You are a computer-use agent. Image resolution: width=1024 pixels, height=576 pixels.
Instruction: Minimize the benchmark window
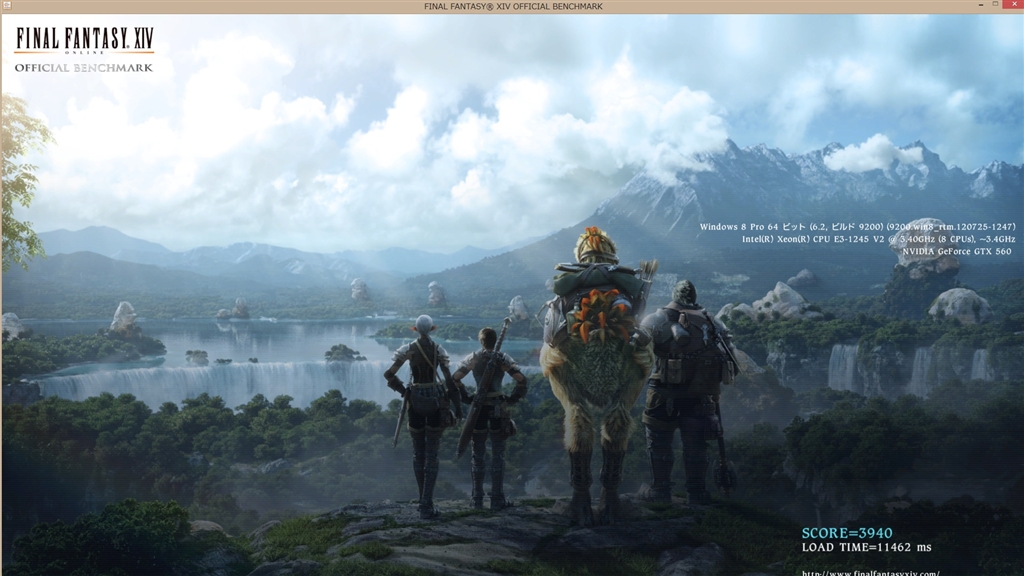[981, 5]
